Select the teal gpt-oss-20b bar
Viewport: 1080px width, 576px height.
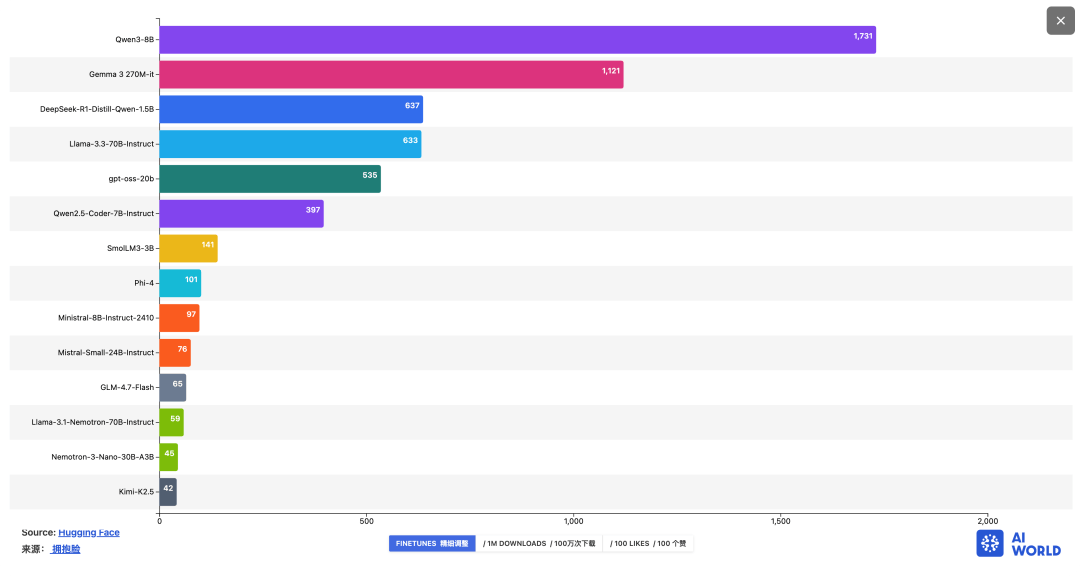click(x=270, y=179)
